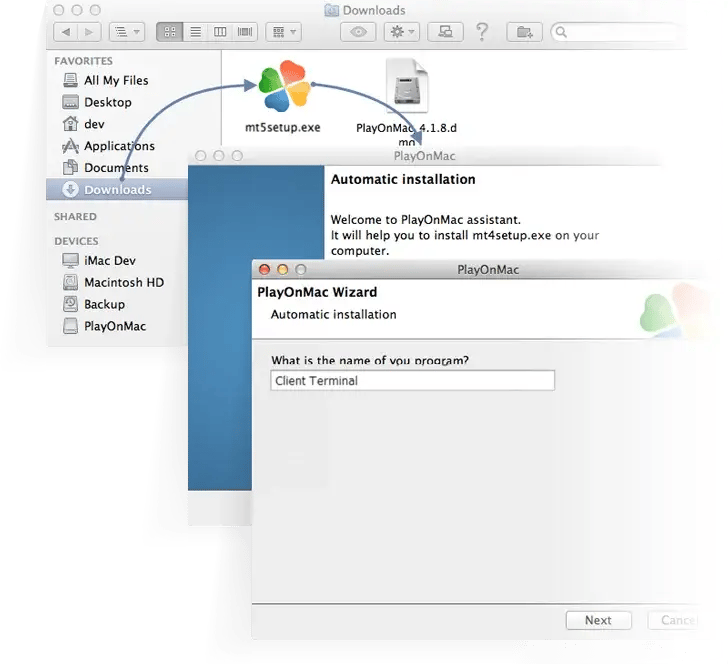Image resolution: width=728 pixels, height=664 pixels.
Task: Switch Finder to list view
Action: (x=195, y=32)
